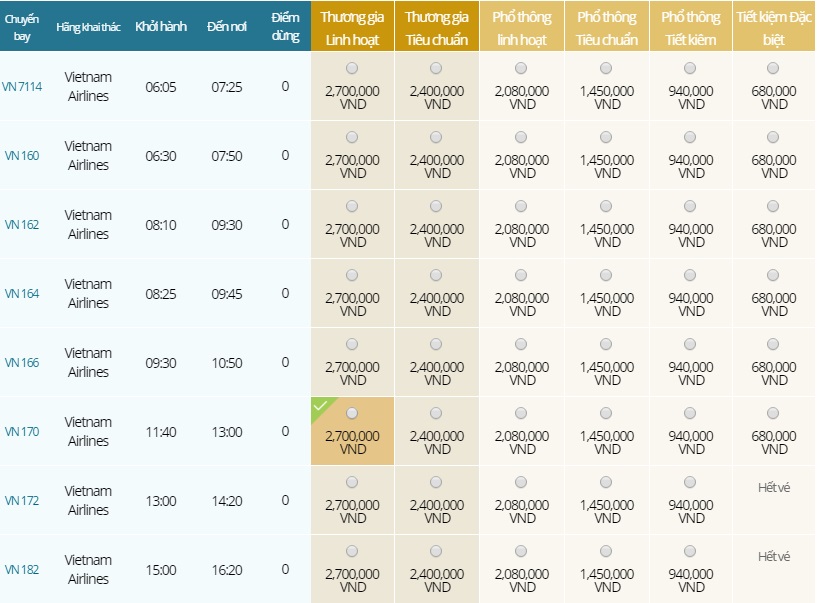
Task: Open flight VN 7114 details link
Action: pyautogui.click(x=22, y=87)
